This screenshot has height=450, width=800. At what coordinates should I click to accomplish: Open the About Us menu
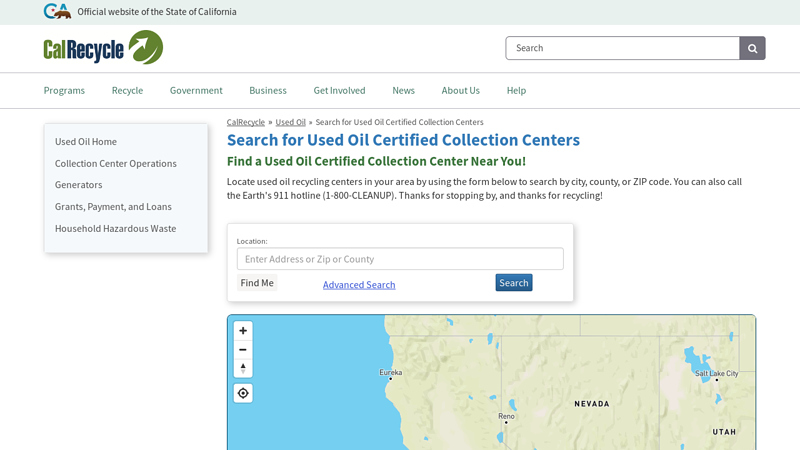(461, 90)
